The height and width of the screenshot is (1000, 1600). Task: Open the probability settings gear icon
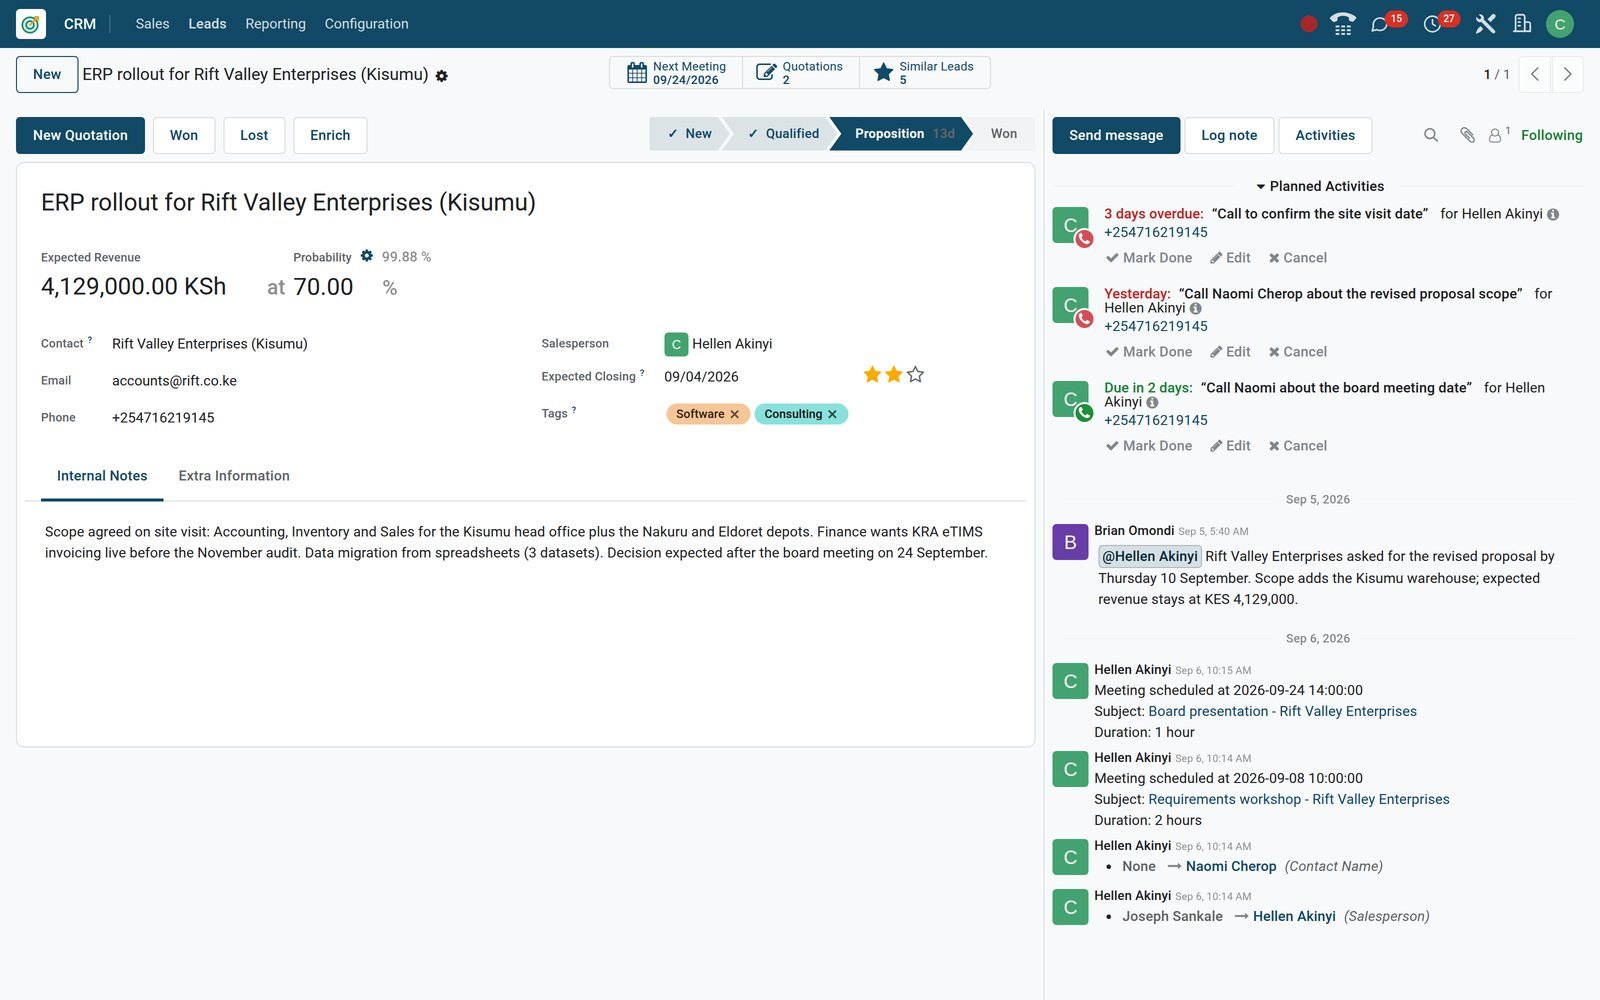pos(367,256)
